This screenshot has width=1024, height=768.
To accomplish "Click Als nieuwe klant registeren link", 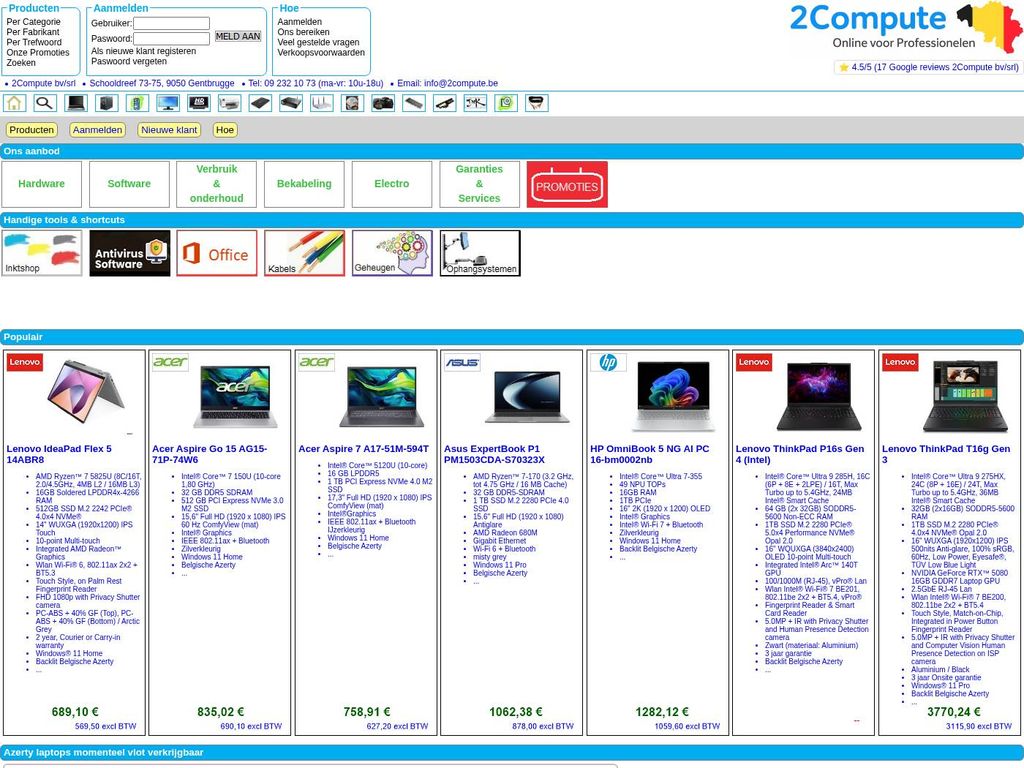I will tap(144, 51).
